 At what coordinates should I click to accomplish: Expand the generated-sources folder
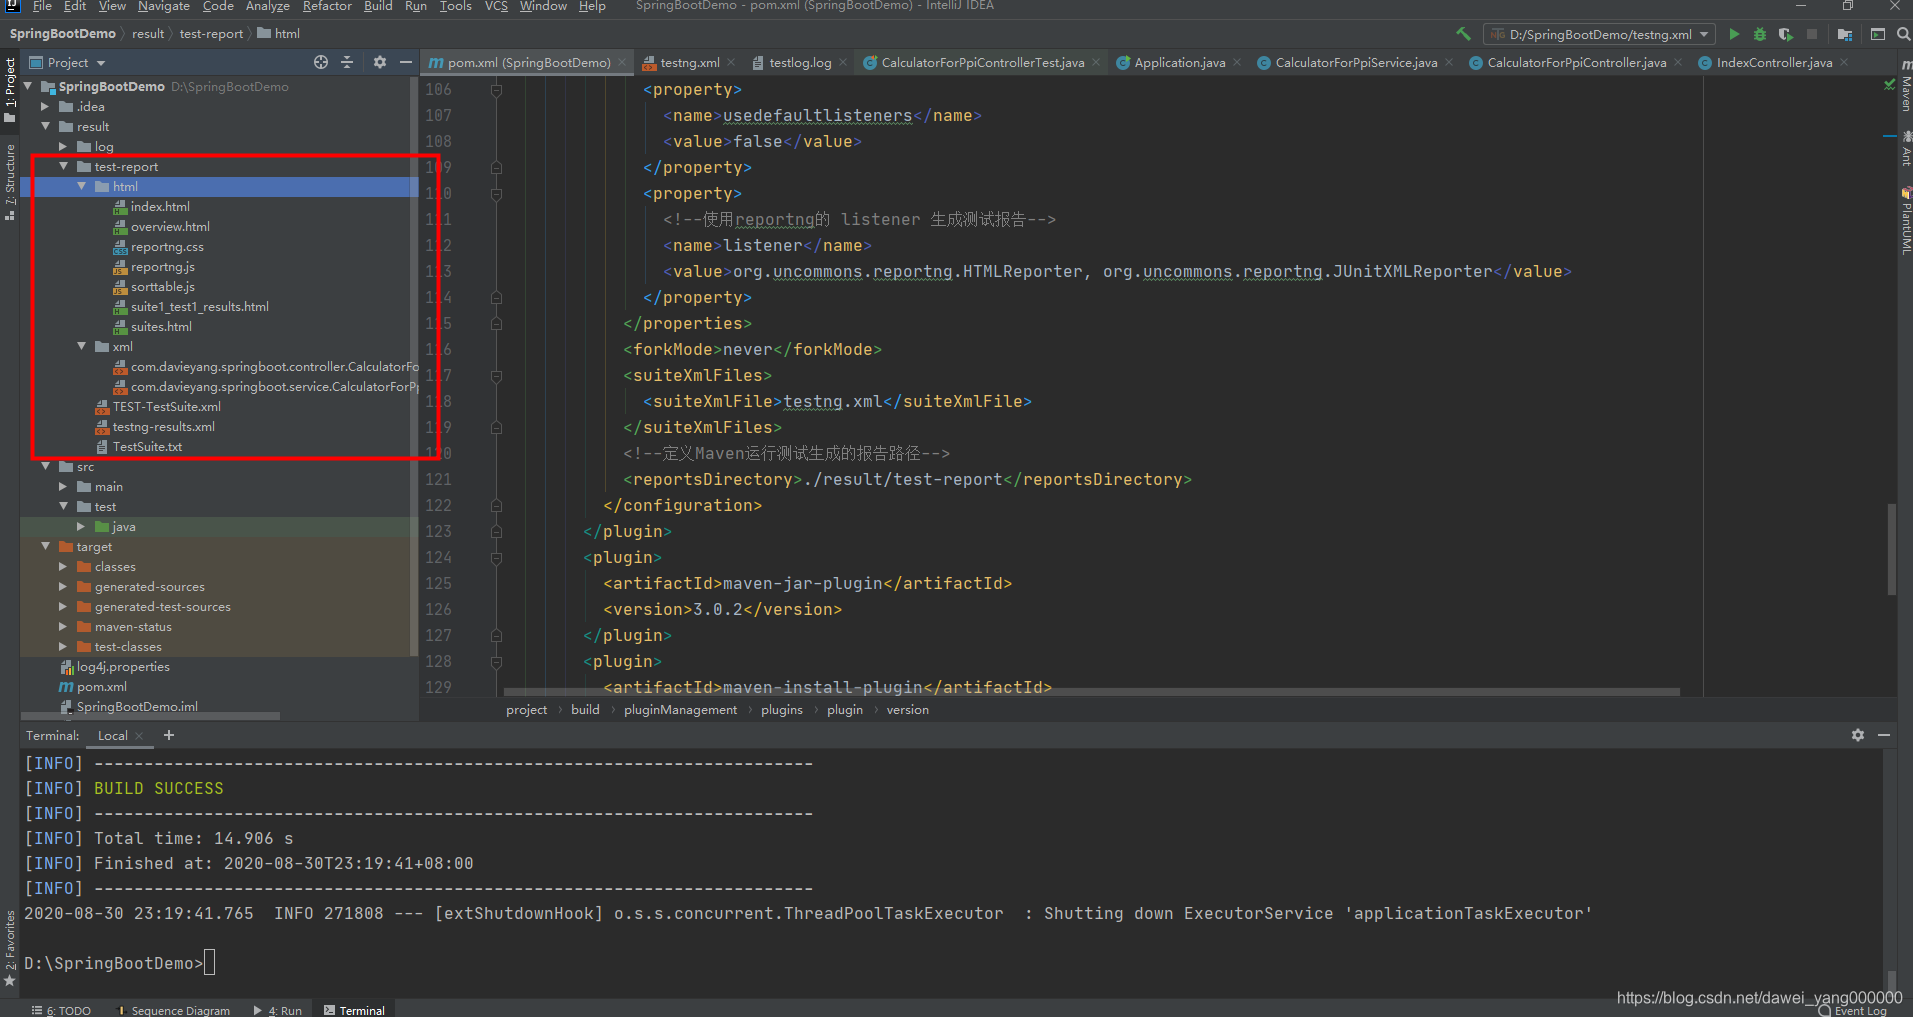point(64,587)
